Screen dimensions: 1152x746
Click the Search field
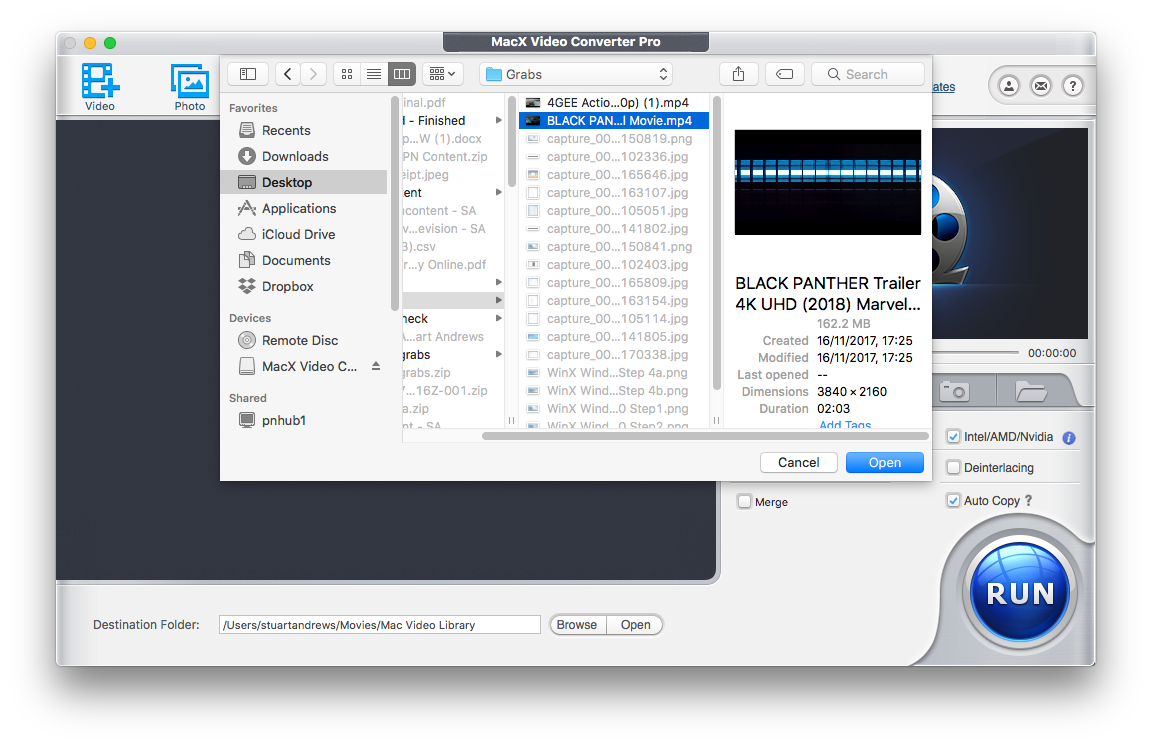click(868, 74)
